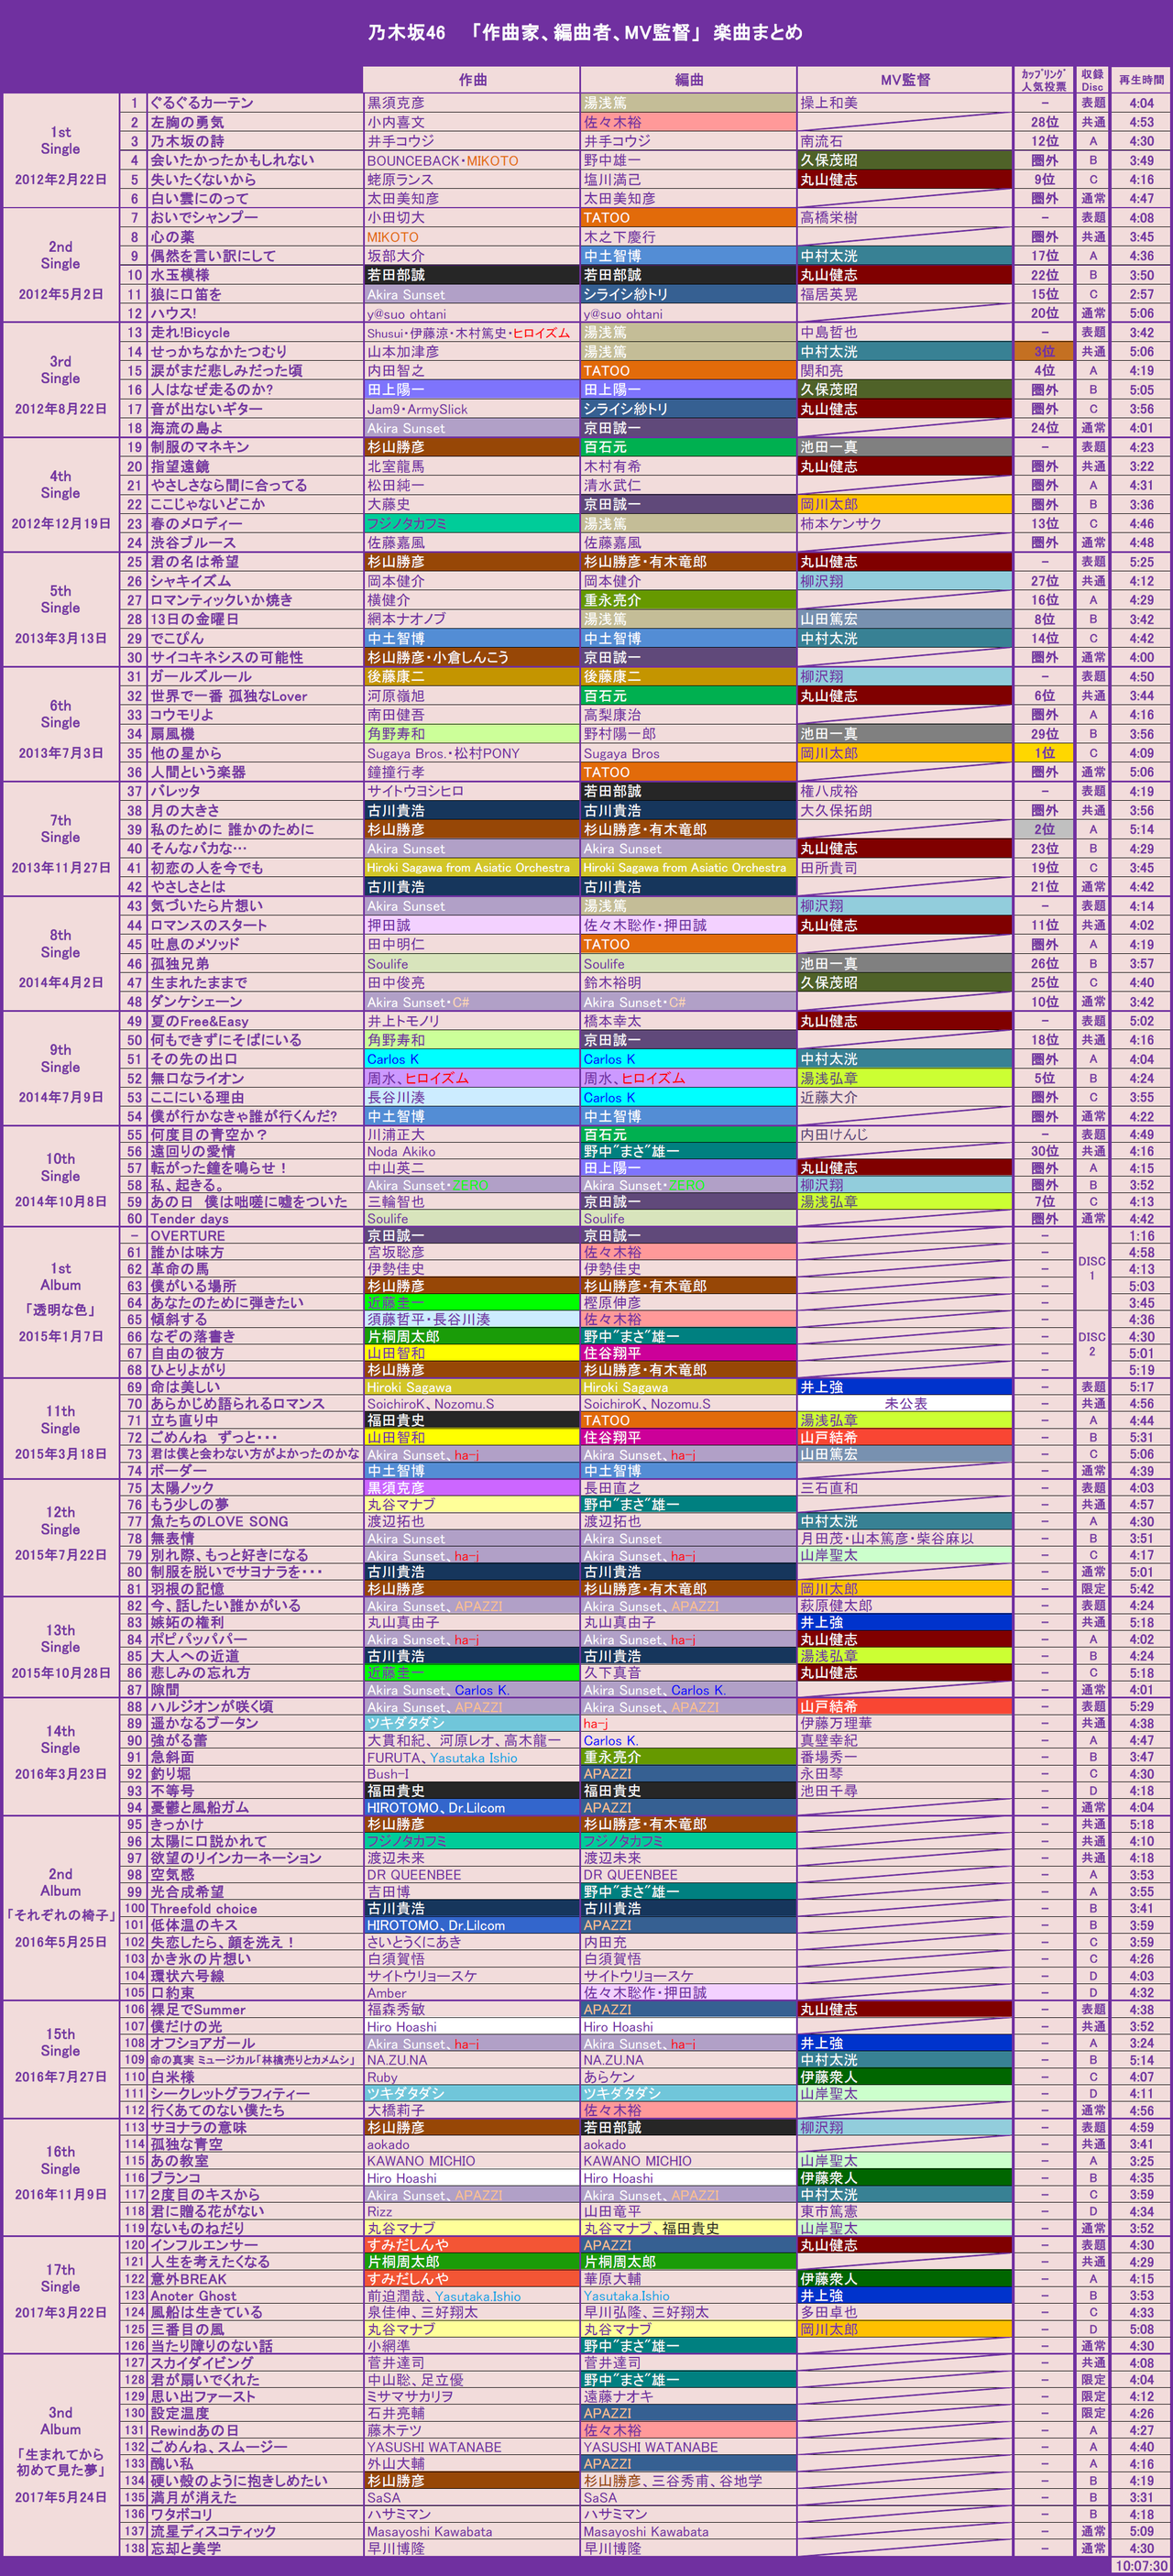Select song title バレッタ

point(175,791)
